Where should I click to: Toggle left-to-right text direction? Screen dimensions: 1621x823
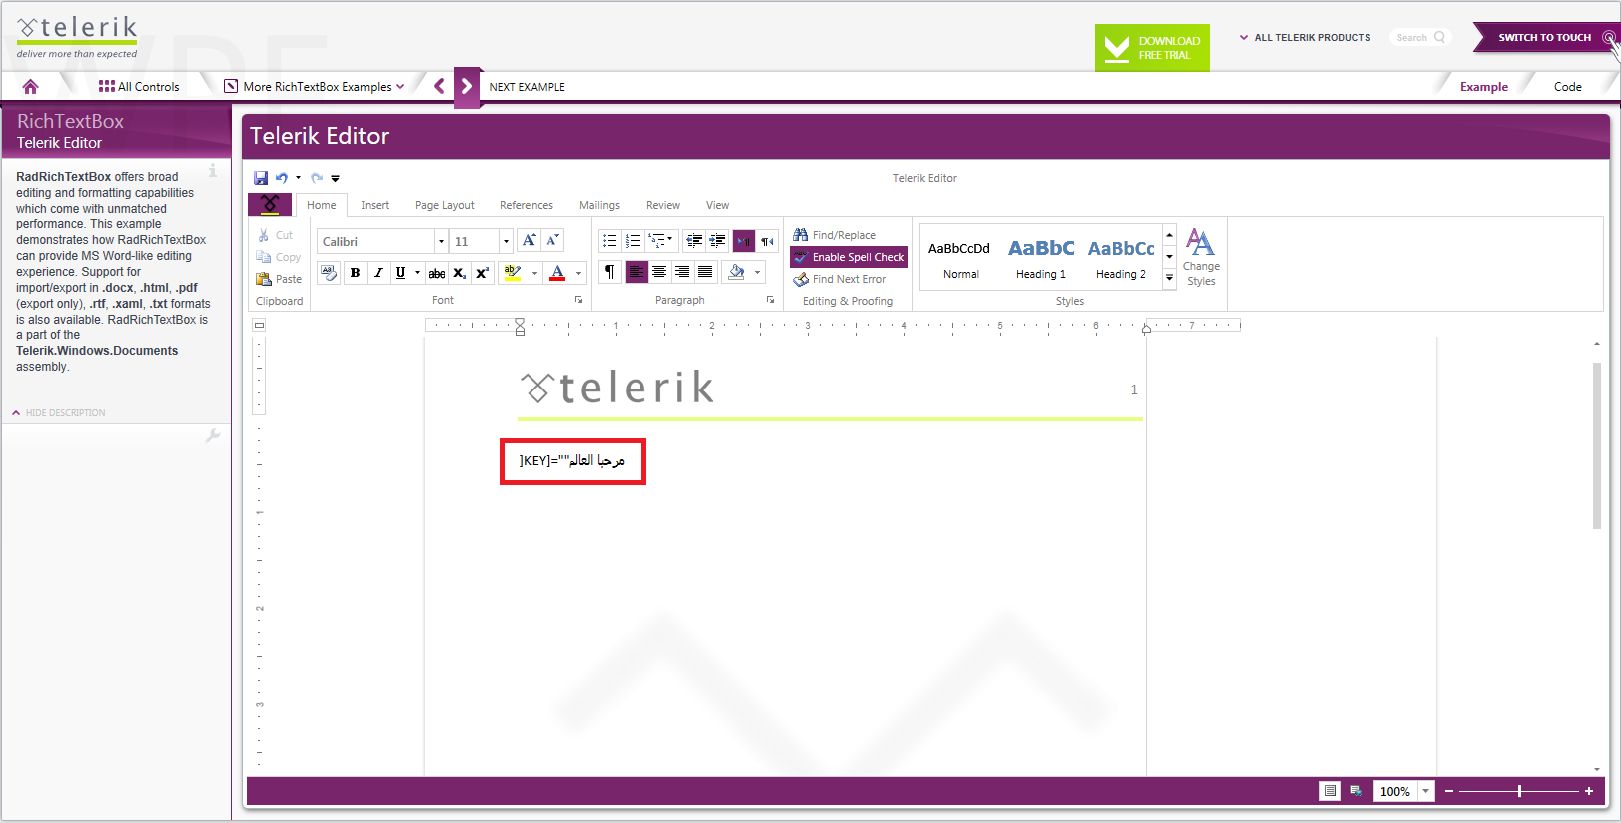pyautogui.click(x=744, y=241)
